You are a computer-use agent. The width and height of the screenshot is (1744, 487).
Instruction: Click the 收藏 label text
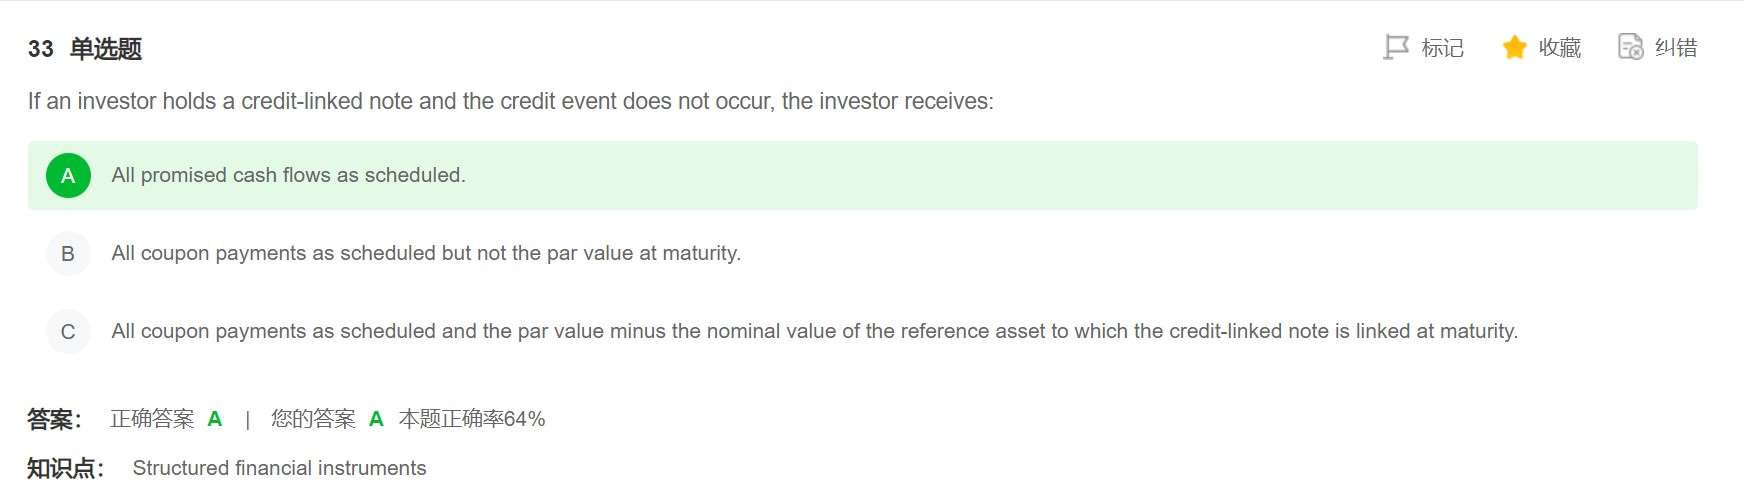click(1559, 48)
